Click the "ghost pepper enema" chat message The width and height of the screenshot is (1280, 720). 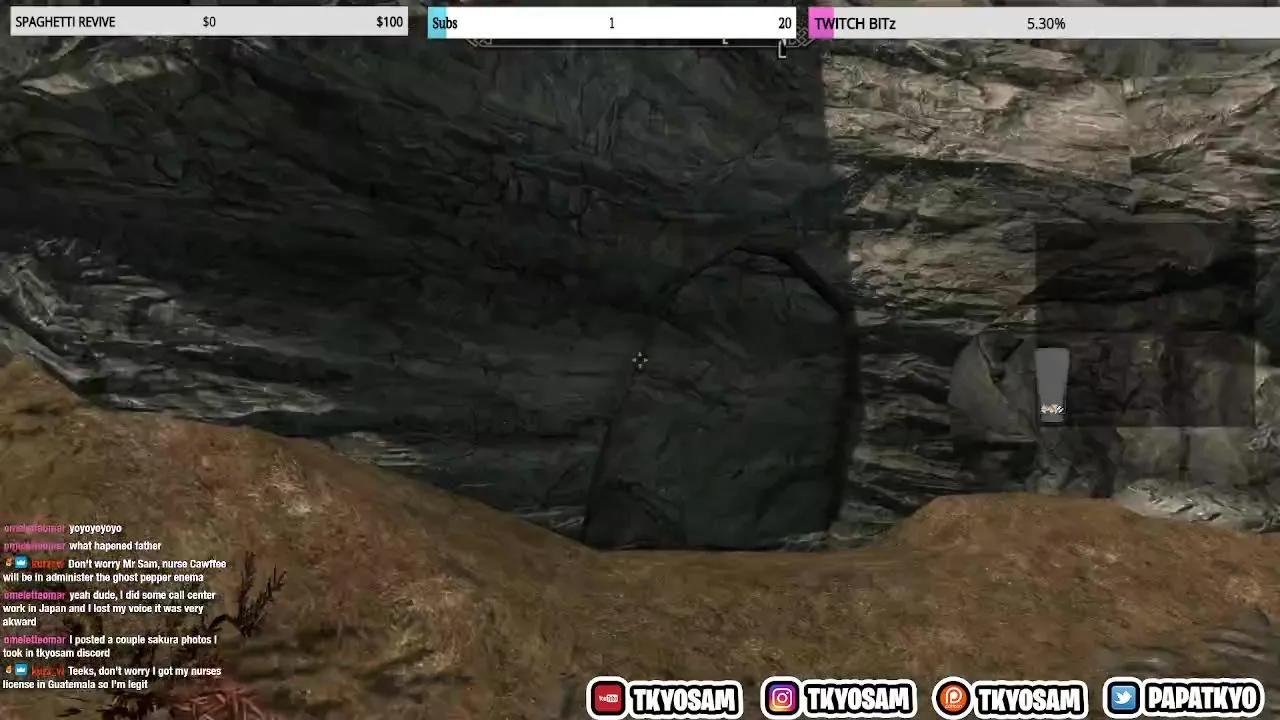tap(115, 570)
